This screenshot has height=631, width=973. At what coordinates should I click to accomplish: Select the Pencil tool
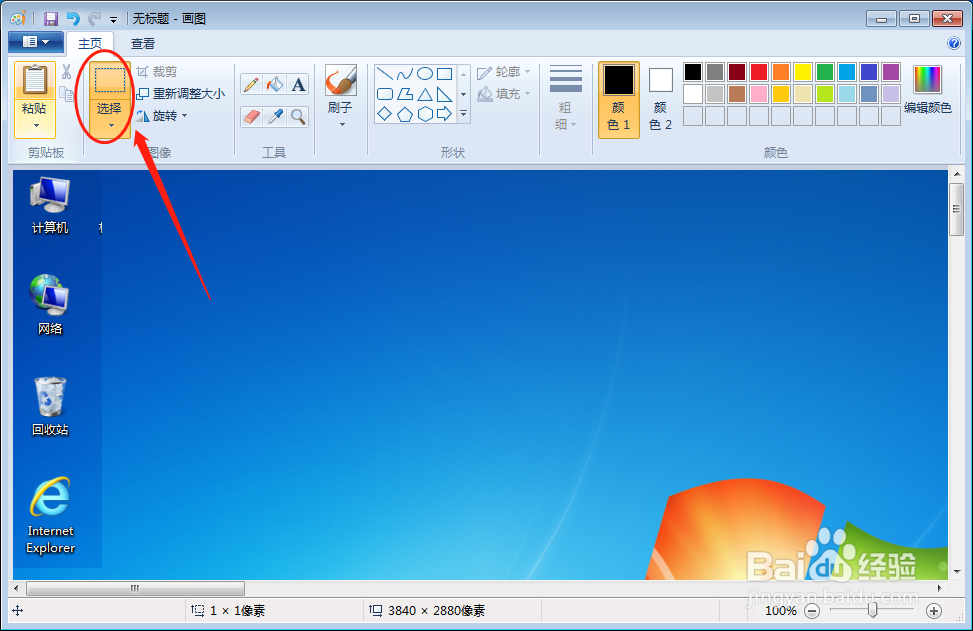click(251, 84)
